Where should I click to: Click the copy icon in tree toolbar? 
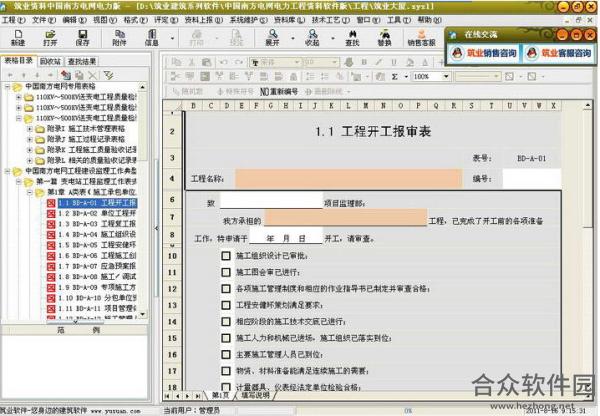click(79, 75)
